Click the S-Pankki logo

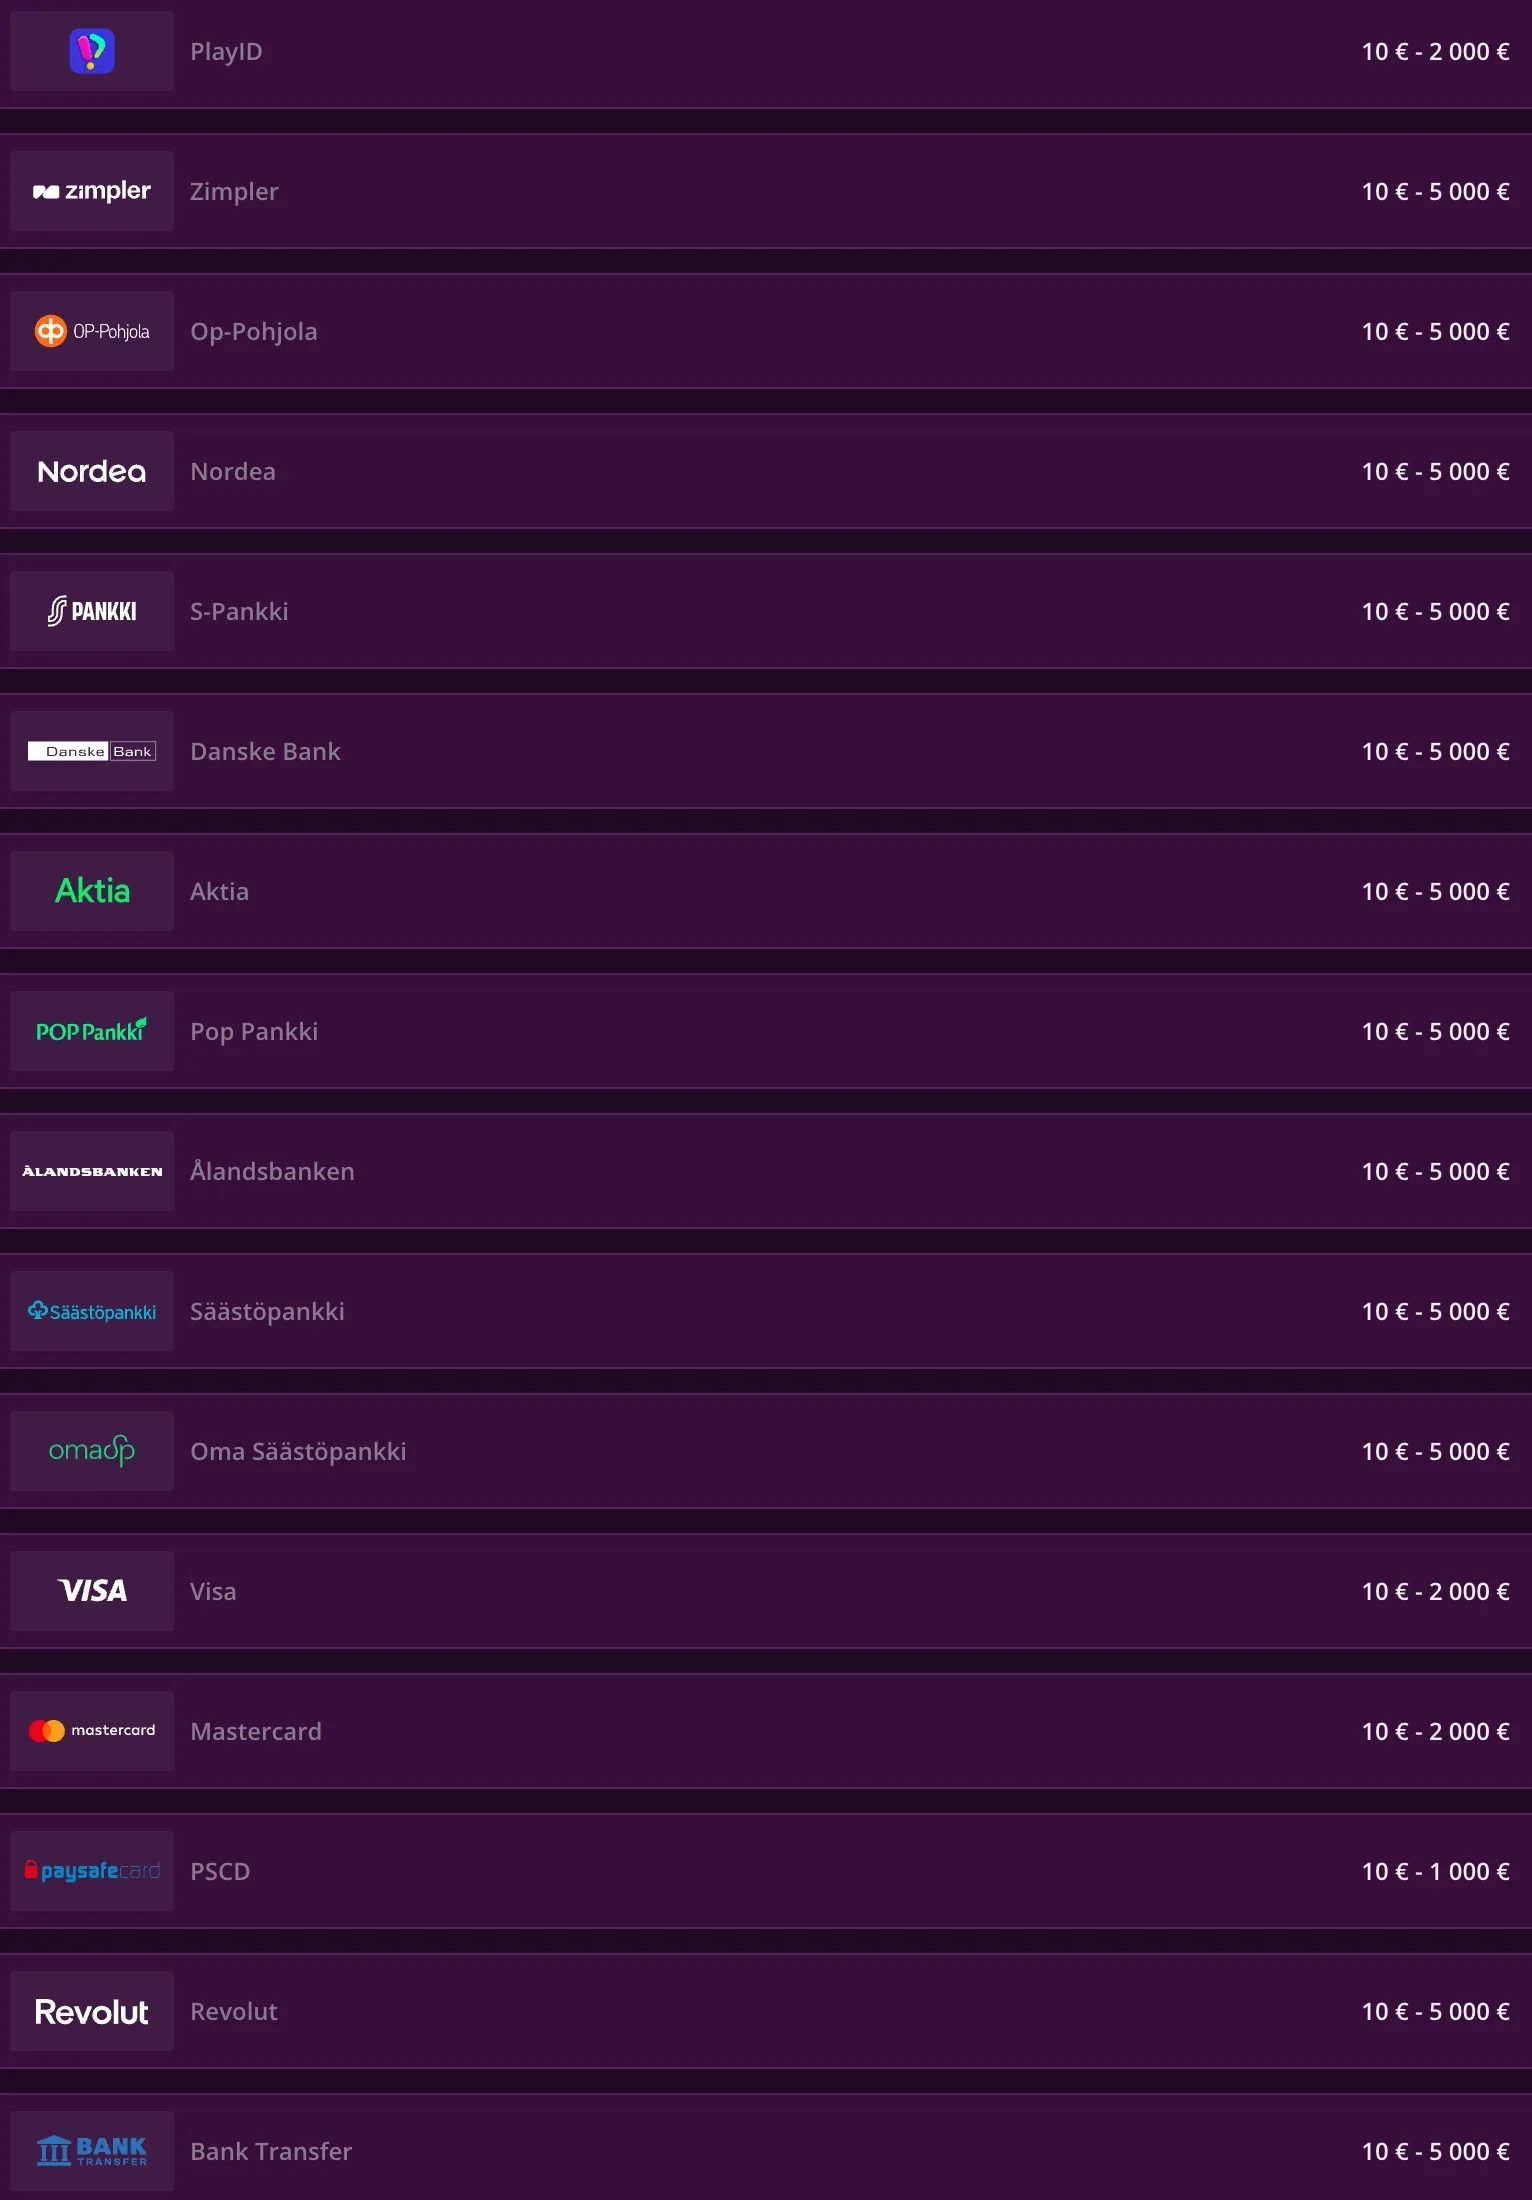point(92,611)
